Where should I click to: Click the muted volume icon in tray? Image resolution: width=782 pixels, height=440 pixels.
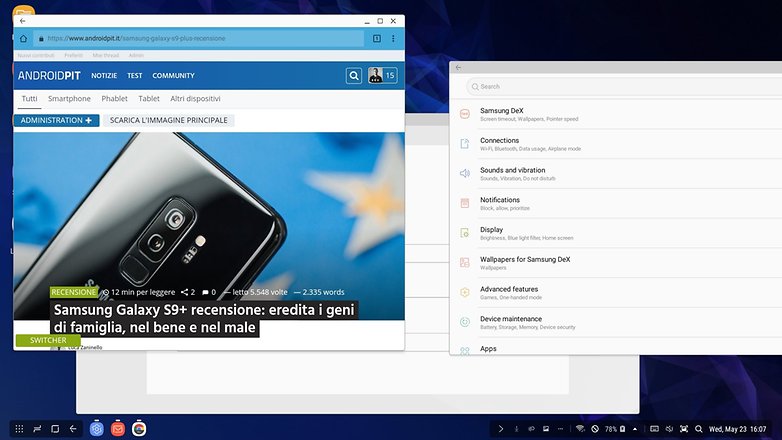click(x=669, y=429)
